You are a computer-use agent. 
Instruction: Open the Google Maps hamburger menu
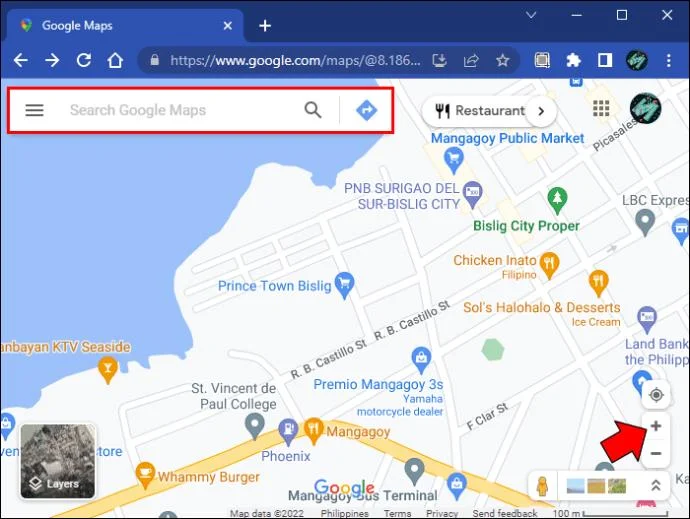(x=34, y=110)
